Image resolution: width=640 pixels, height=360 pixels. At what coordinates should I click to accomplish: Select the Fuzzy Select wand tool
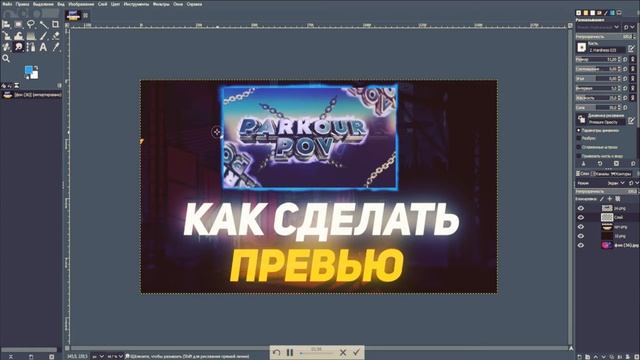tap(43, 24)
